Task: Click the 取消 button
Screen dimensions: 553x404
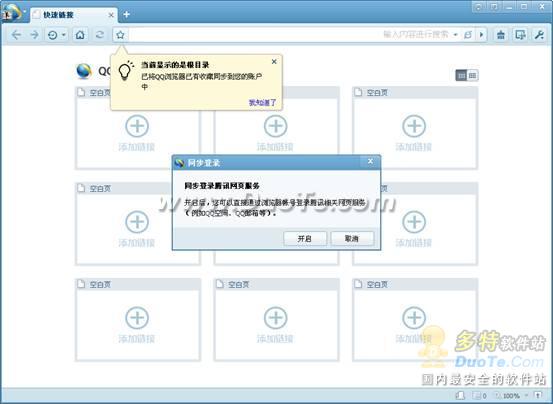Action: tap(352, 239)
